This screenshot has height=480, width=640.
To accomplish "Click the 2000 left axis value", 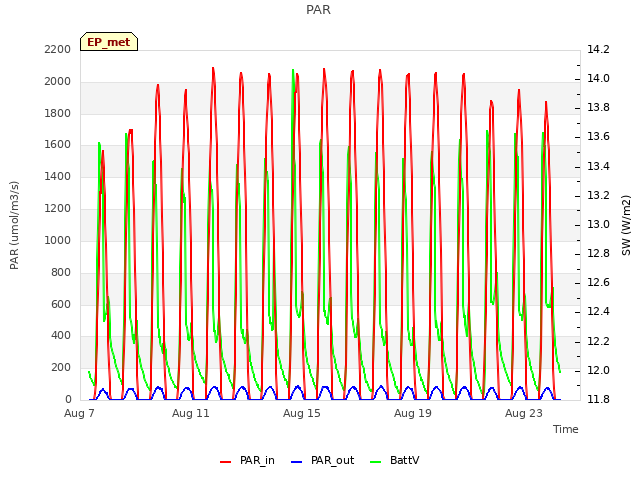I will 58,81.
